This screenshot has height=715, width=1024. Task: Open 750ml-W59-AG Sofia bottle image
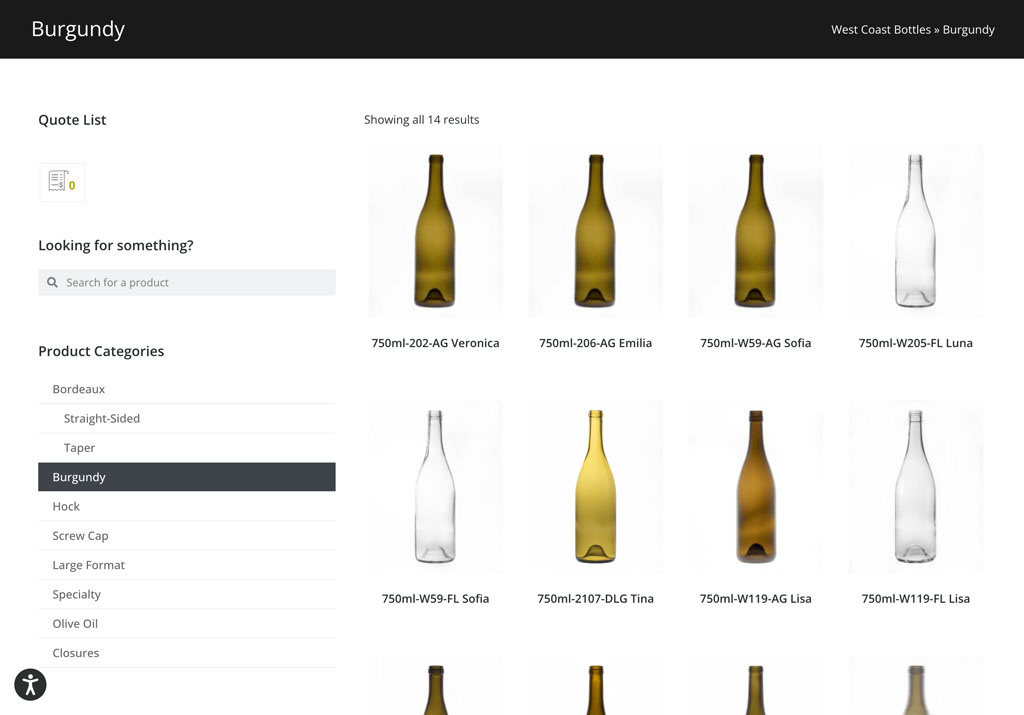pyautogui.click(x=756, y=231)
